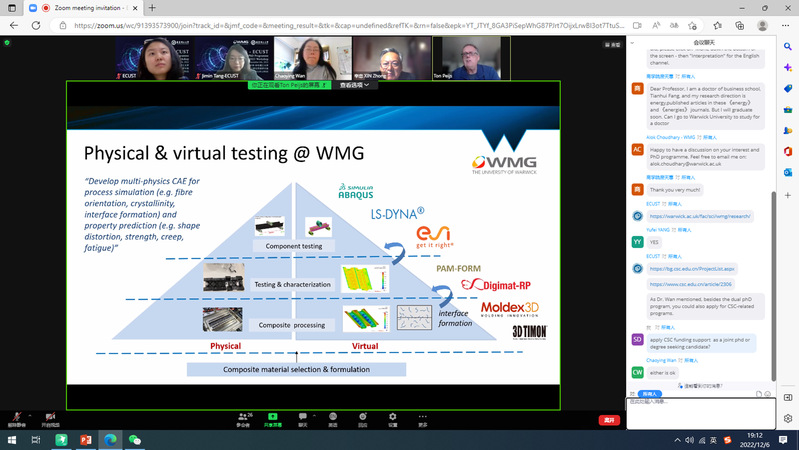Open Edge sidebar Tools briefcase icon

tap(788, 110)
